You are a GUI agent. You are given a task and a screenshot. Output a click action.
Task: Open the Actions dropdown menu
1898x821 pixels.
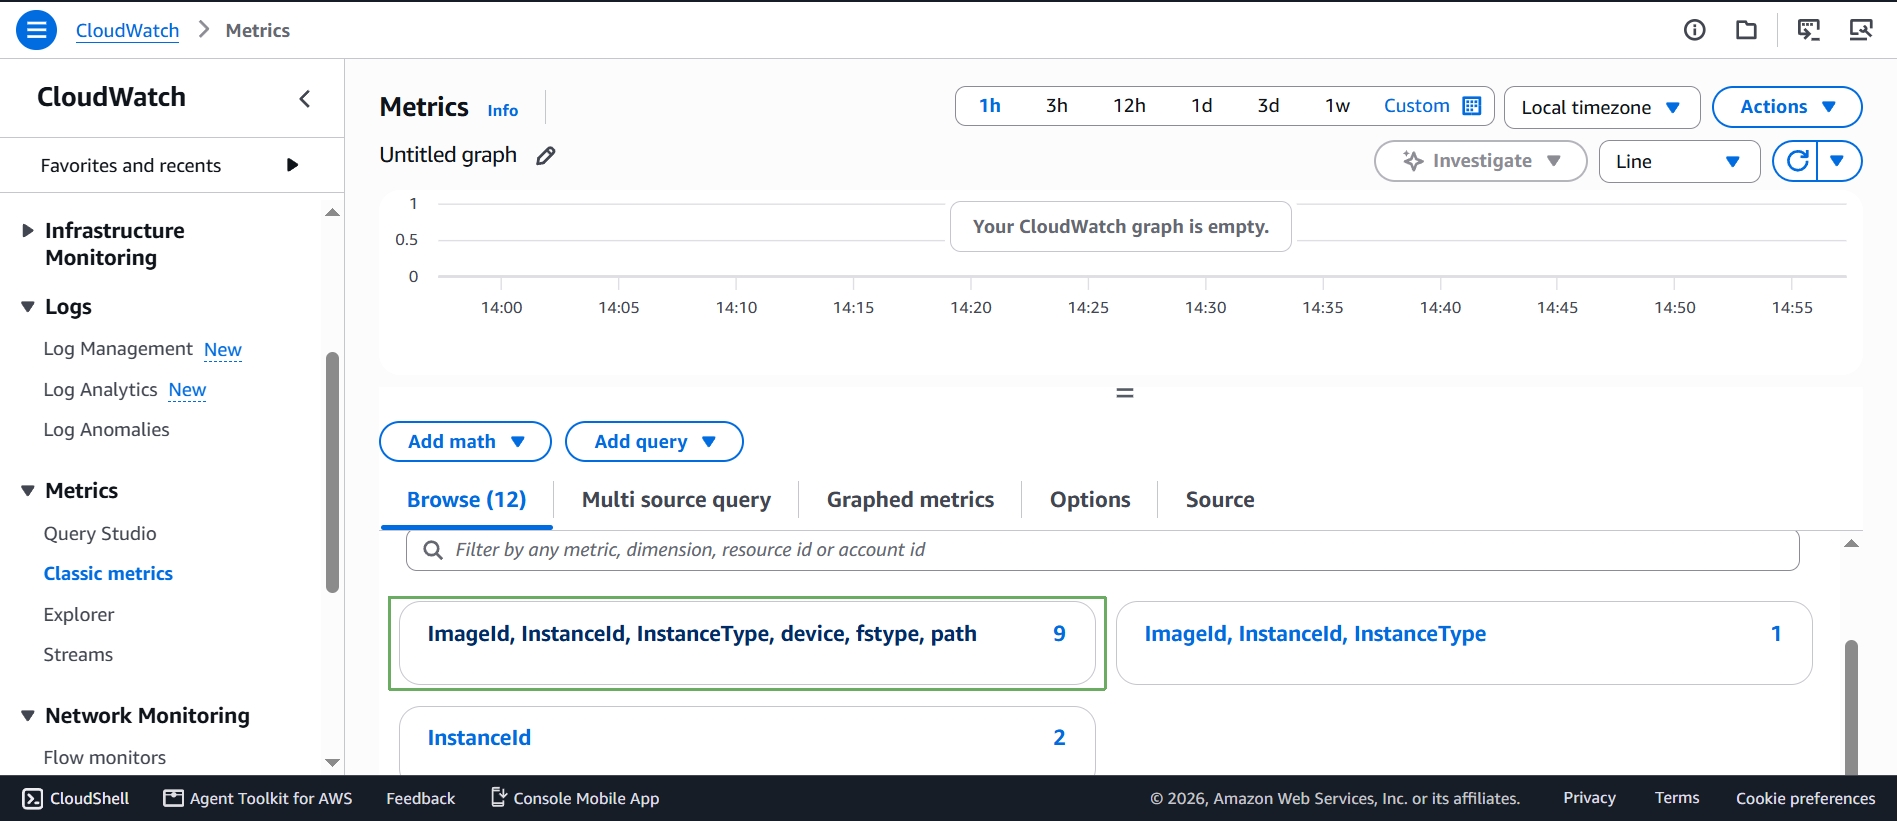coord(1787,107)
